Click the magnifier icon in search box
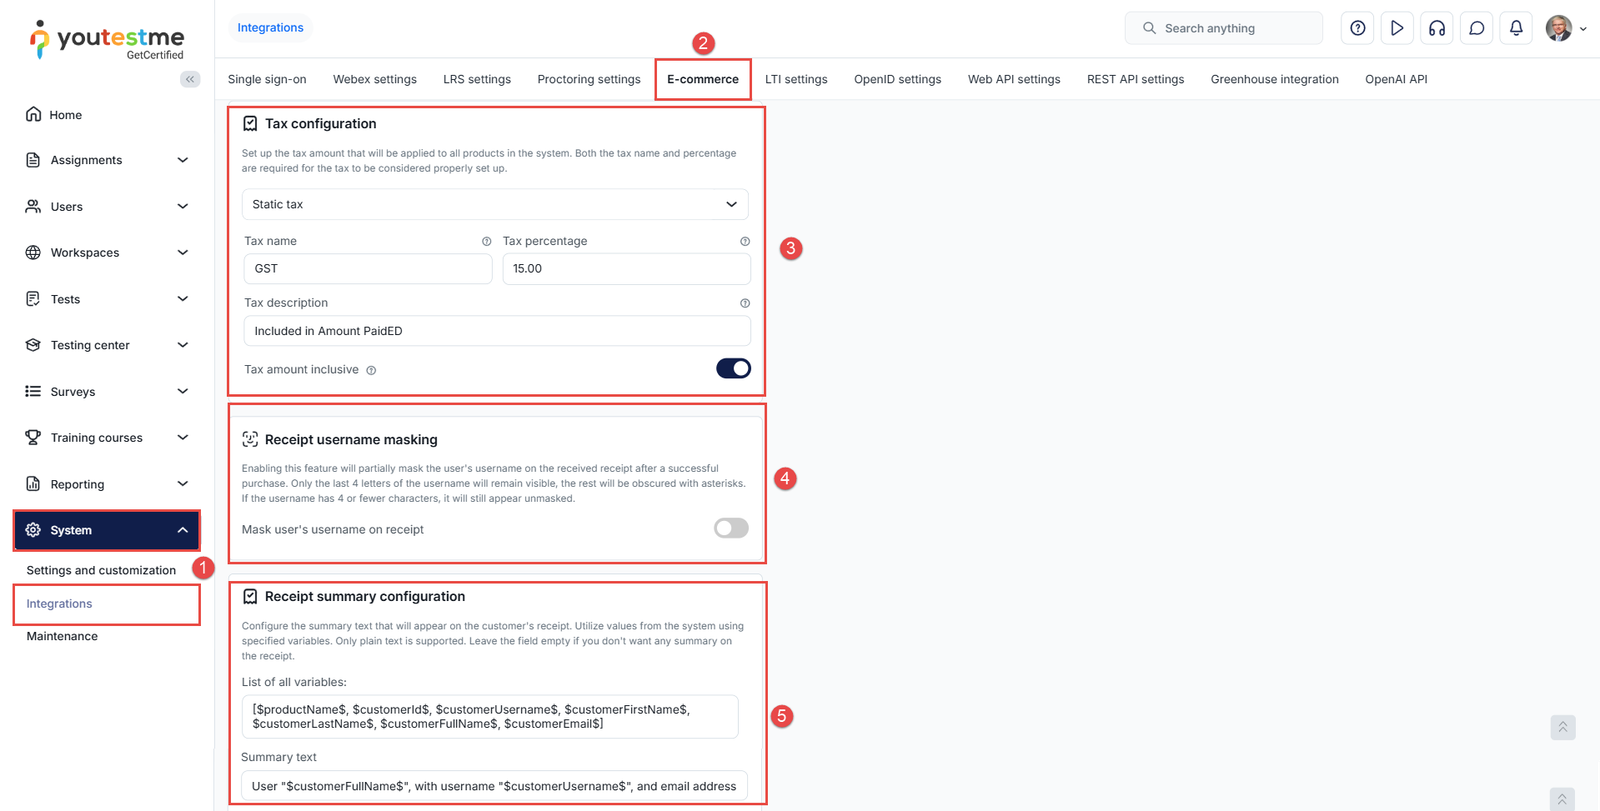 [x=1149, y=28]
